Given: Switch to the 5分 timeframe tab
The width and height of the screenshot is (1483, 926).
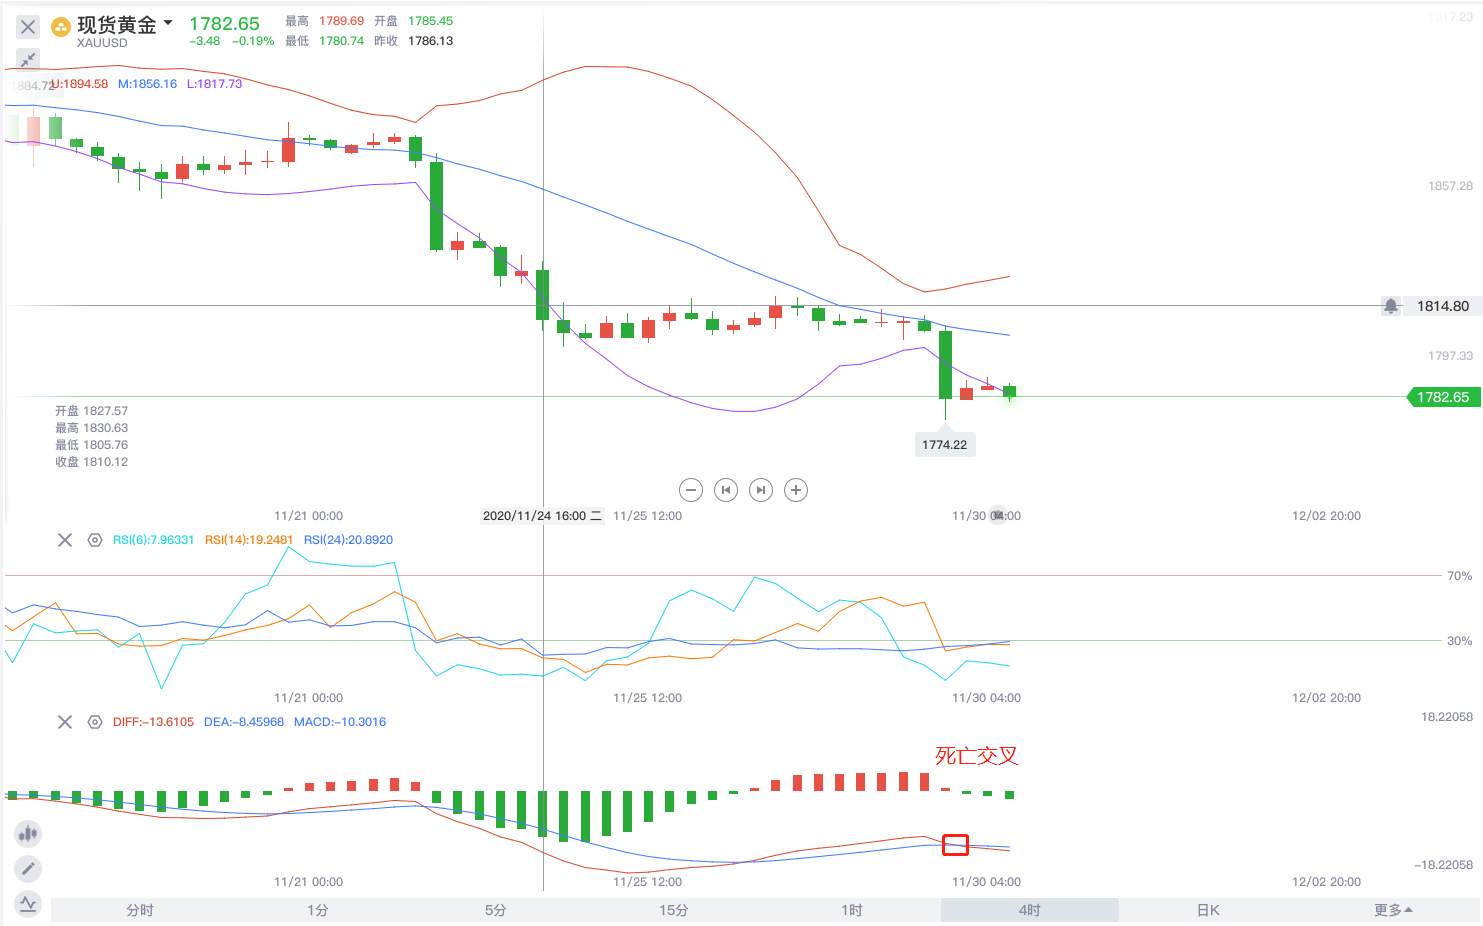Looking at the screenshot, I should [x=496, y=910].
